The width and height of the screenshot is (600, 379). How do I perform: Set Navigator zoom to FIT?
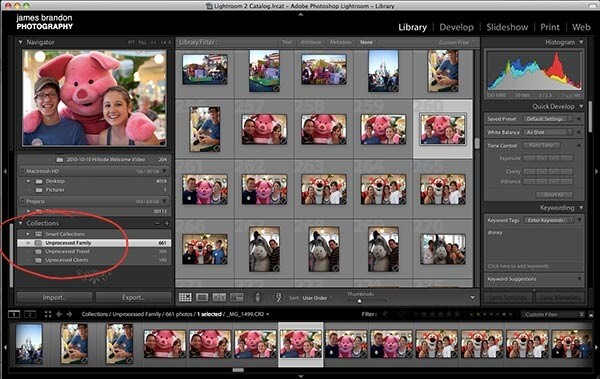(131, 42)
